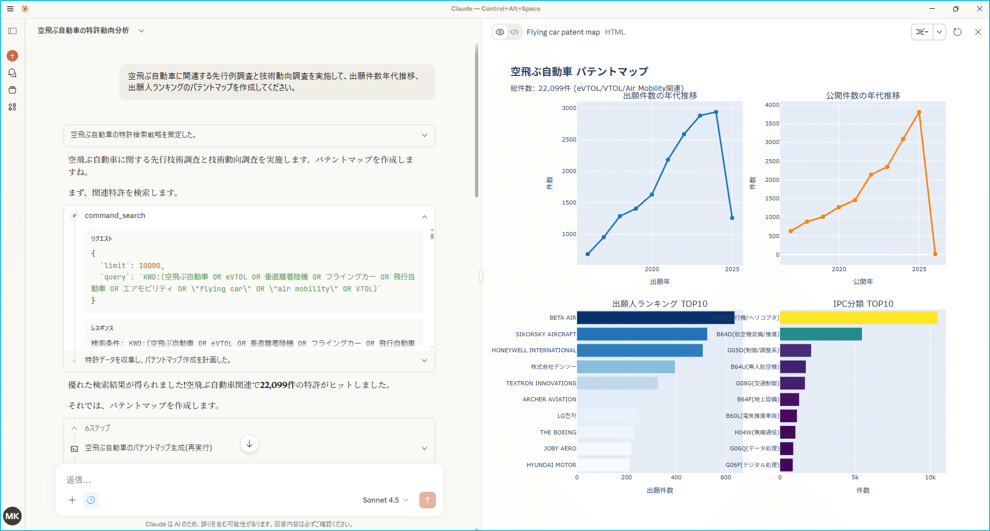The width and height of the screenshot is (990, 531).
Task: Collapse the command_search tool block
Action: coord(424,217)
